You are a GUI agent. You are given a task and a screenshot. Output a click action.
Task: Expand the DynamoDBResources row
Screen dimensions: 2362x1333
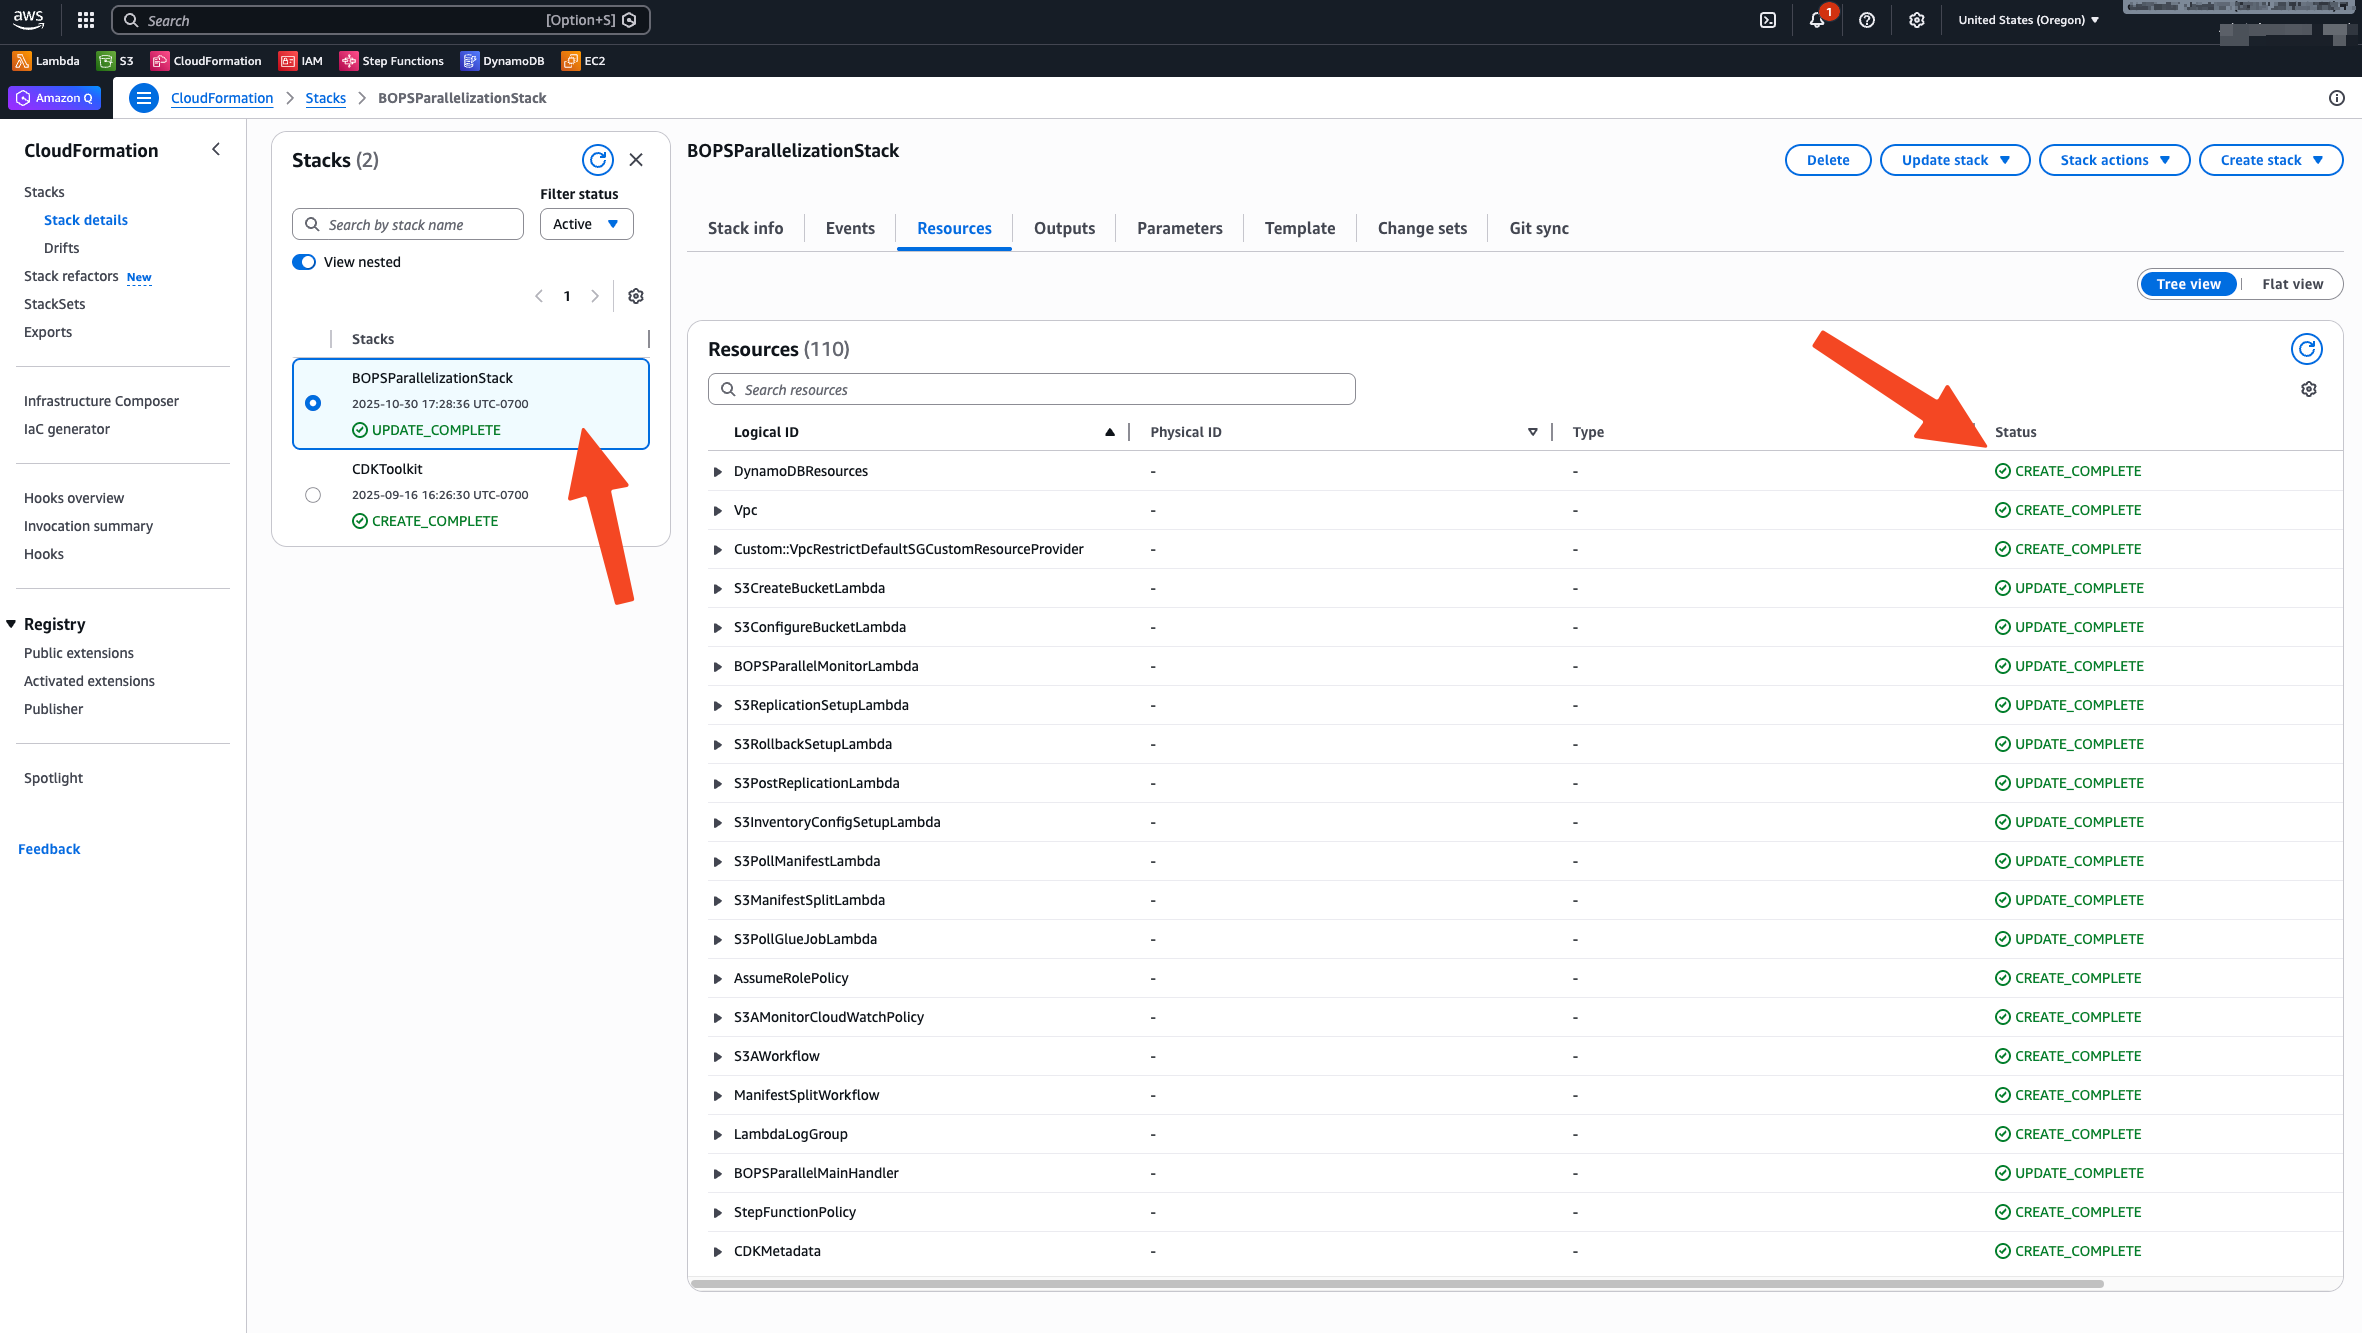(x=717, y=472)
